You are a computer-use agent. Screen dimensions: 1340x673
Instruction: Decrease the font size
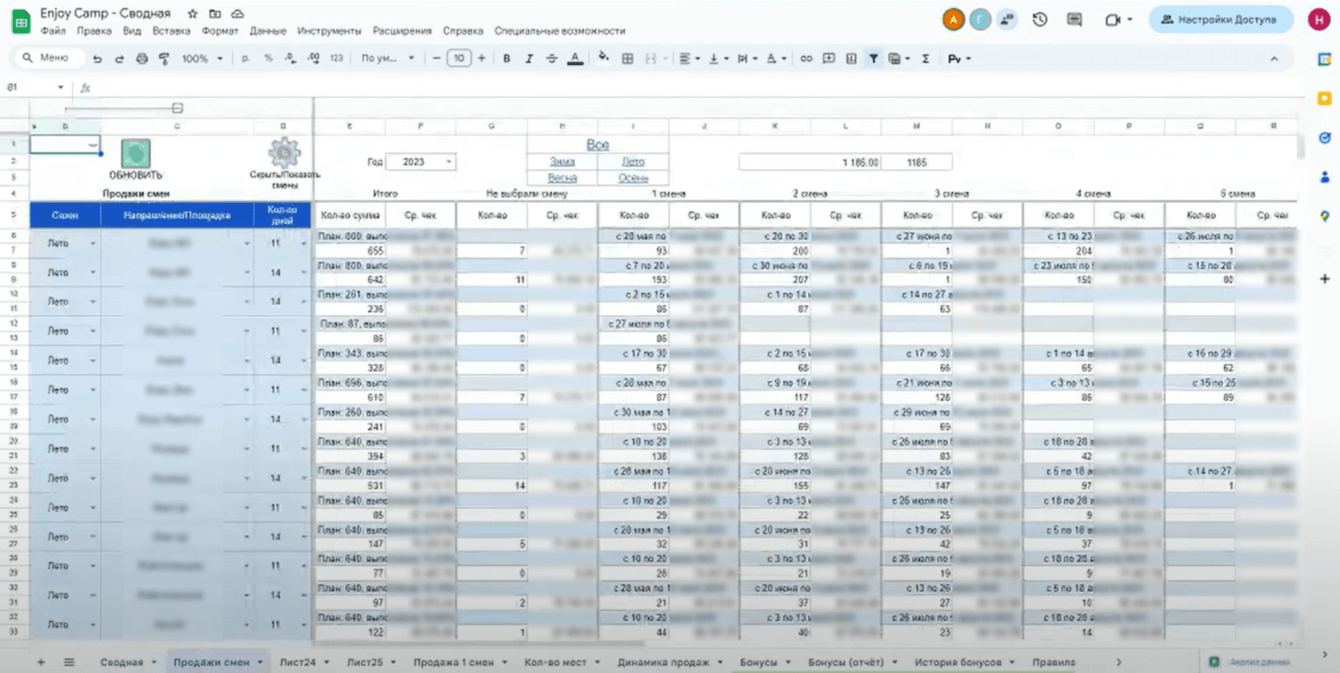pos(436,59)
